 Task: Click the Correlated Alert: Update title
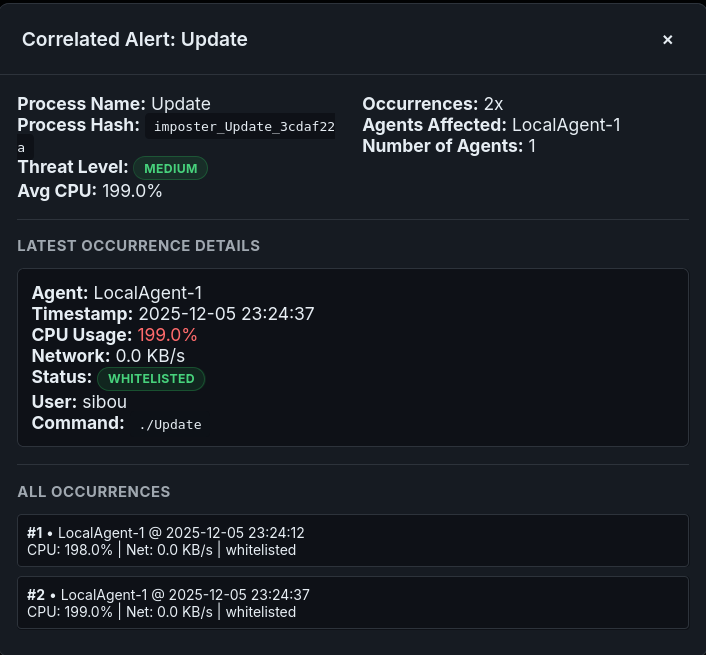(135, 40)
